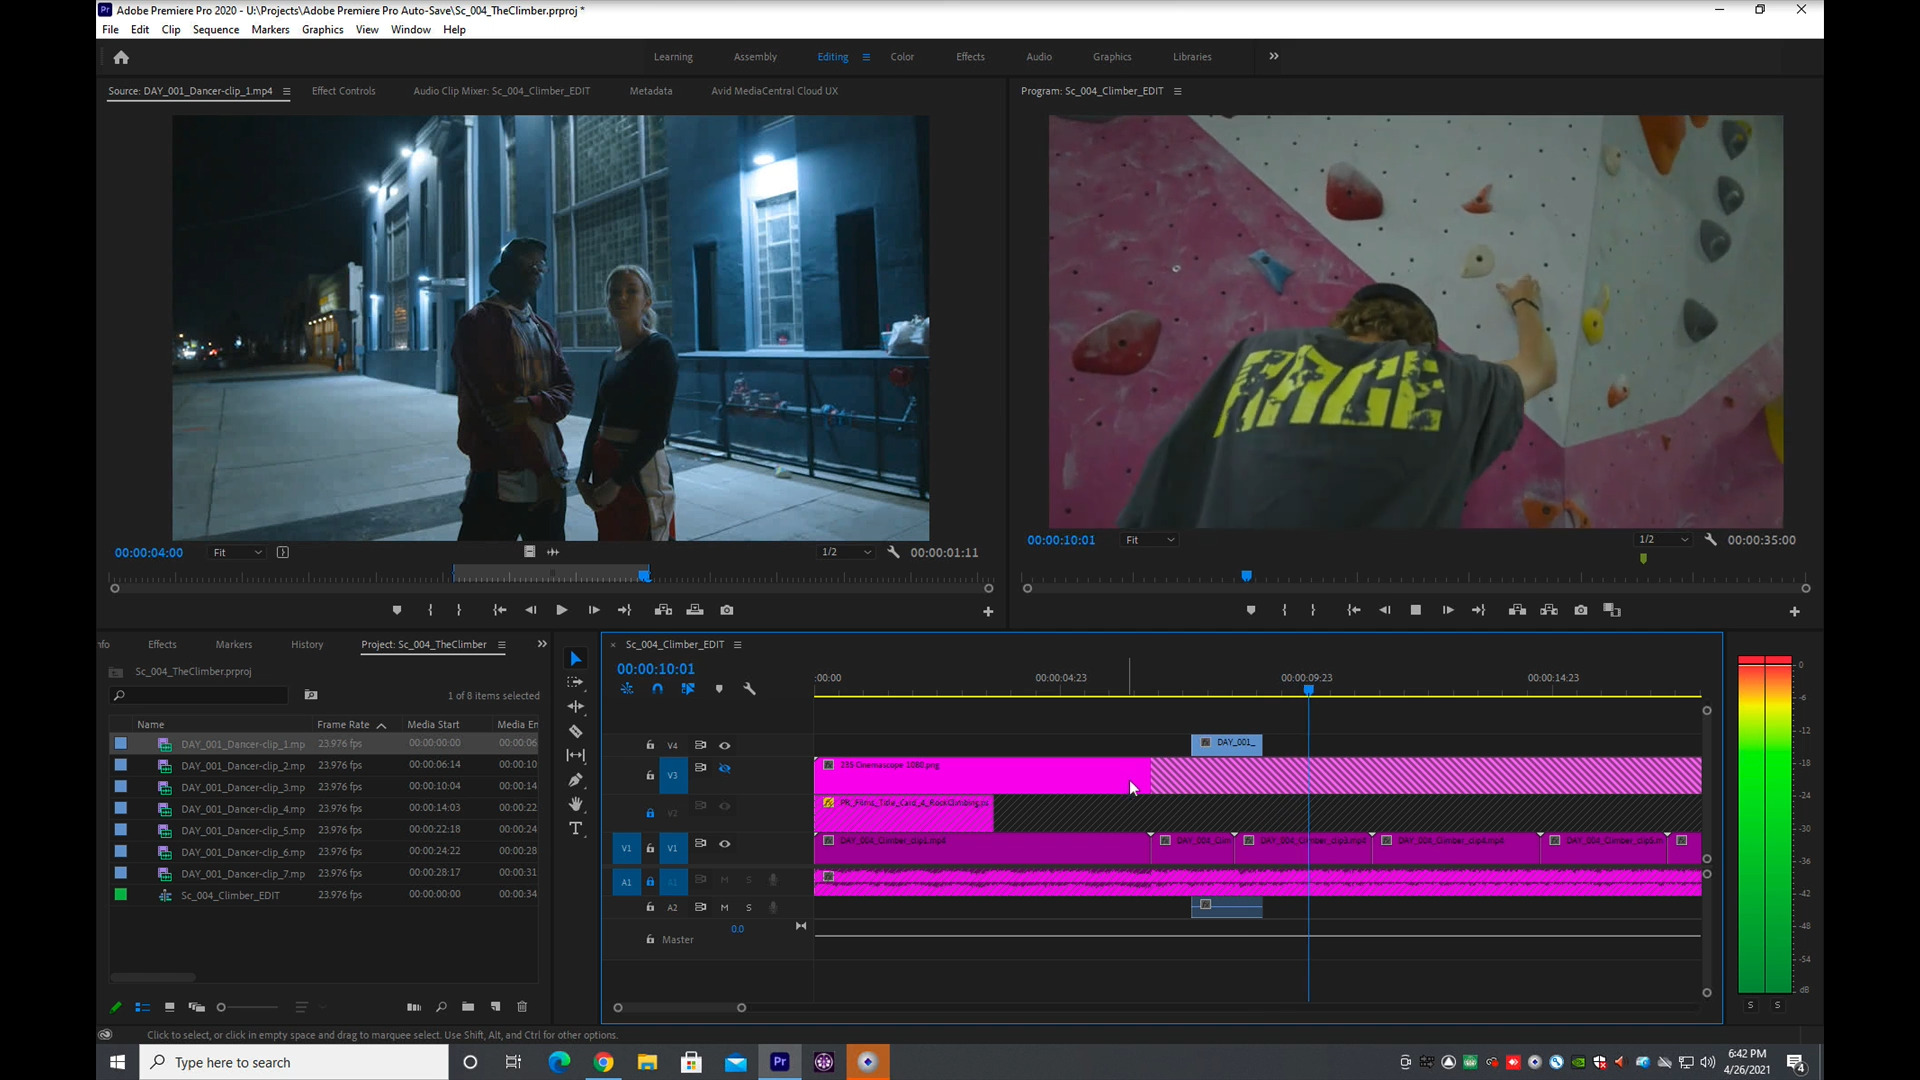The height and width of the screenshot is (1080, 1920).
Task: Open the Graphics menu
Action: point(322,29)
